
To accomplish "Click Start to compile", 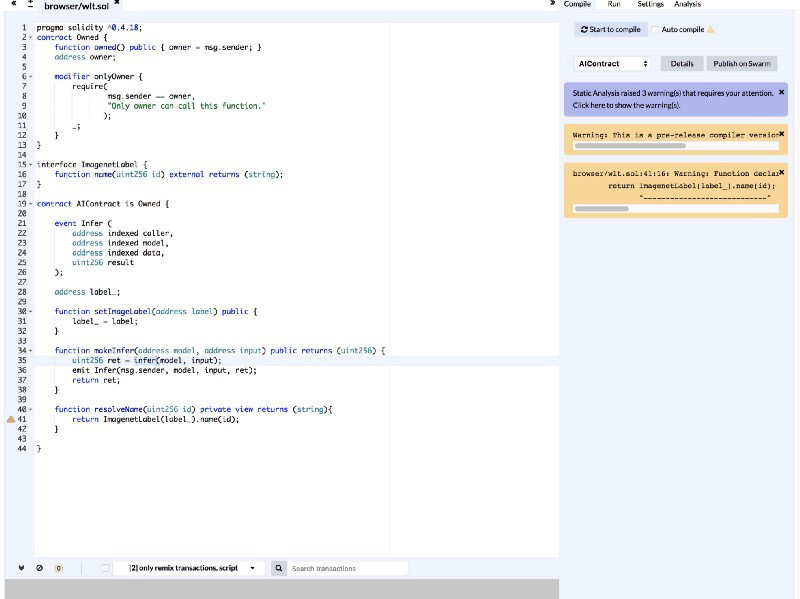I will [x=611, y=30].
